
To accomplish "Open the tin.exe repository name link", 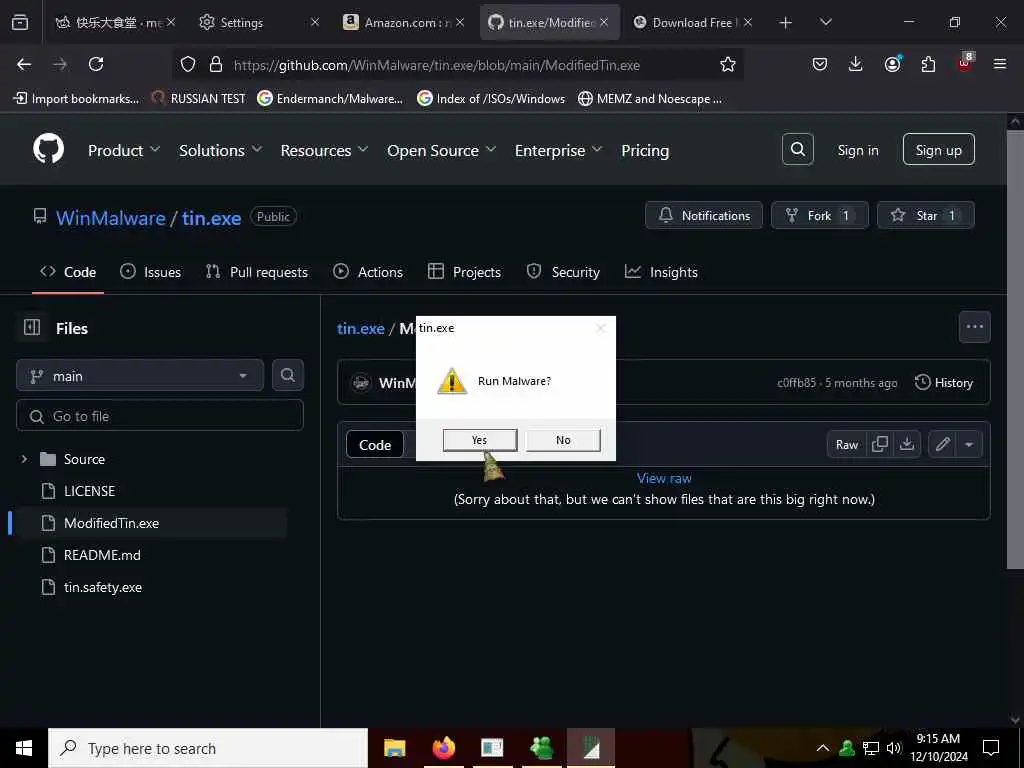I will click(211, 217).
